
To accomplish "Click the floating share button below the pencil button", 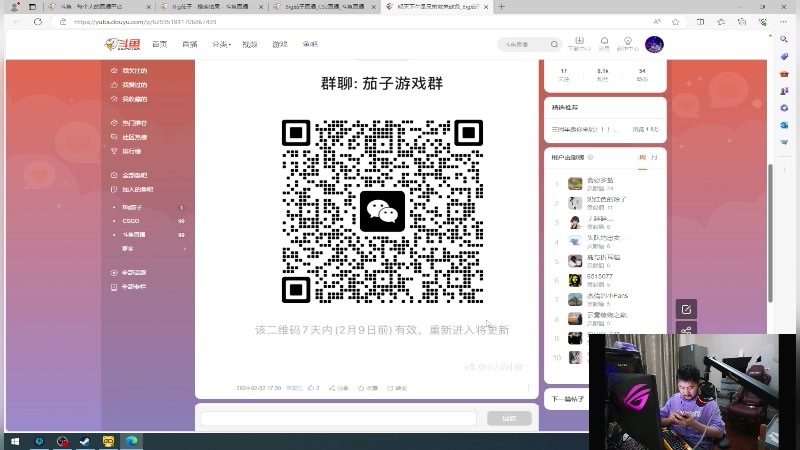I will (686, 329).
